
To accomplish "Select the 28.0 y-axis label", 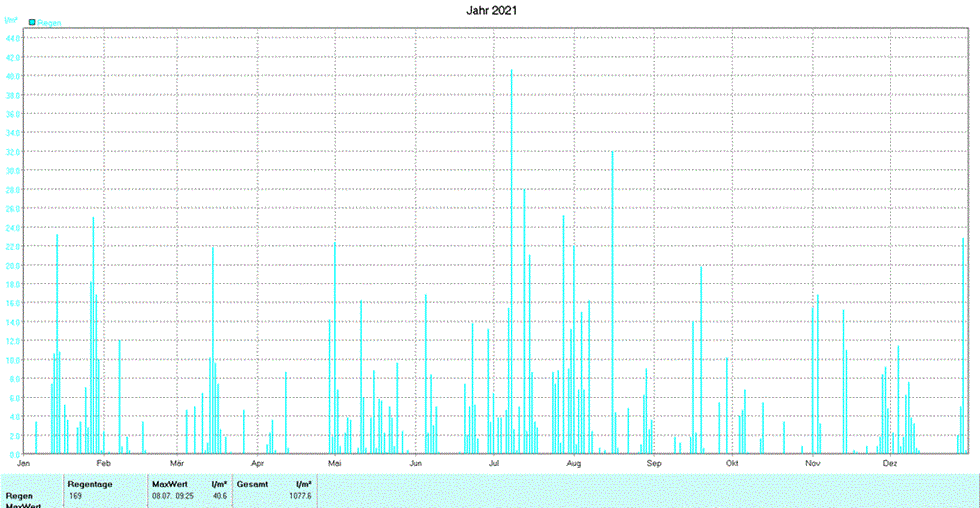I will pyautogui.click(x=13, y=189).
